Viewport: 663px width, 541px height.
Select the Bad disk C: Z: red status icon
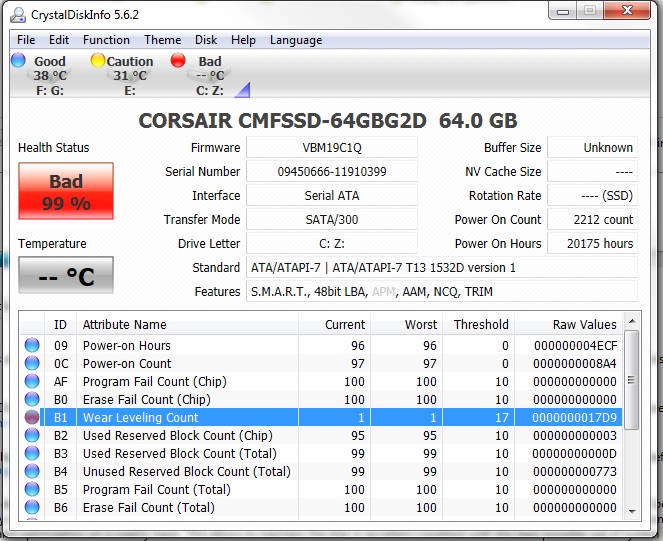[x=178, y=60]
